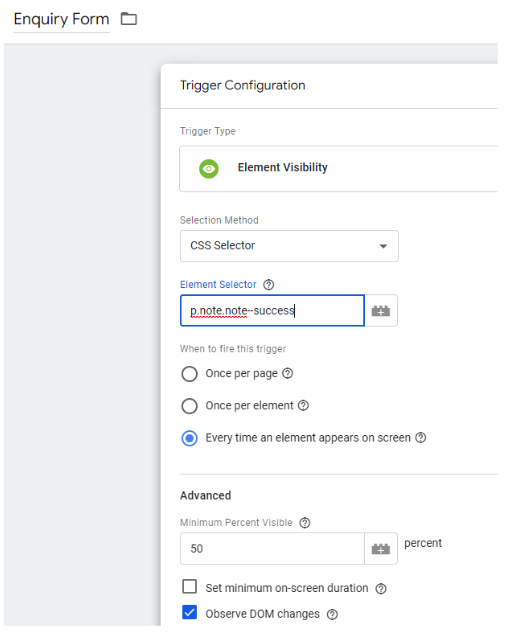This screenshot has width=511, height=641.
Task: Click the Element Visibility trigger type box
Action: coord(338,168)
